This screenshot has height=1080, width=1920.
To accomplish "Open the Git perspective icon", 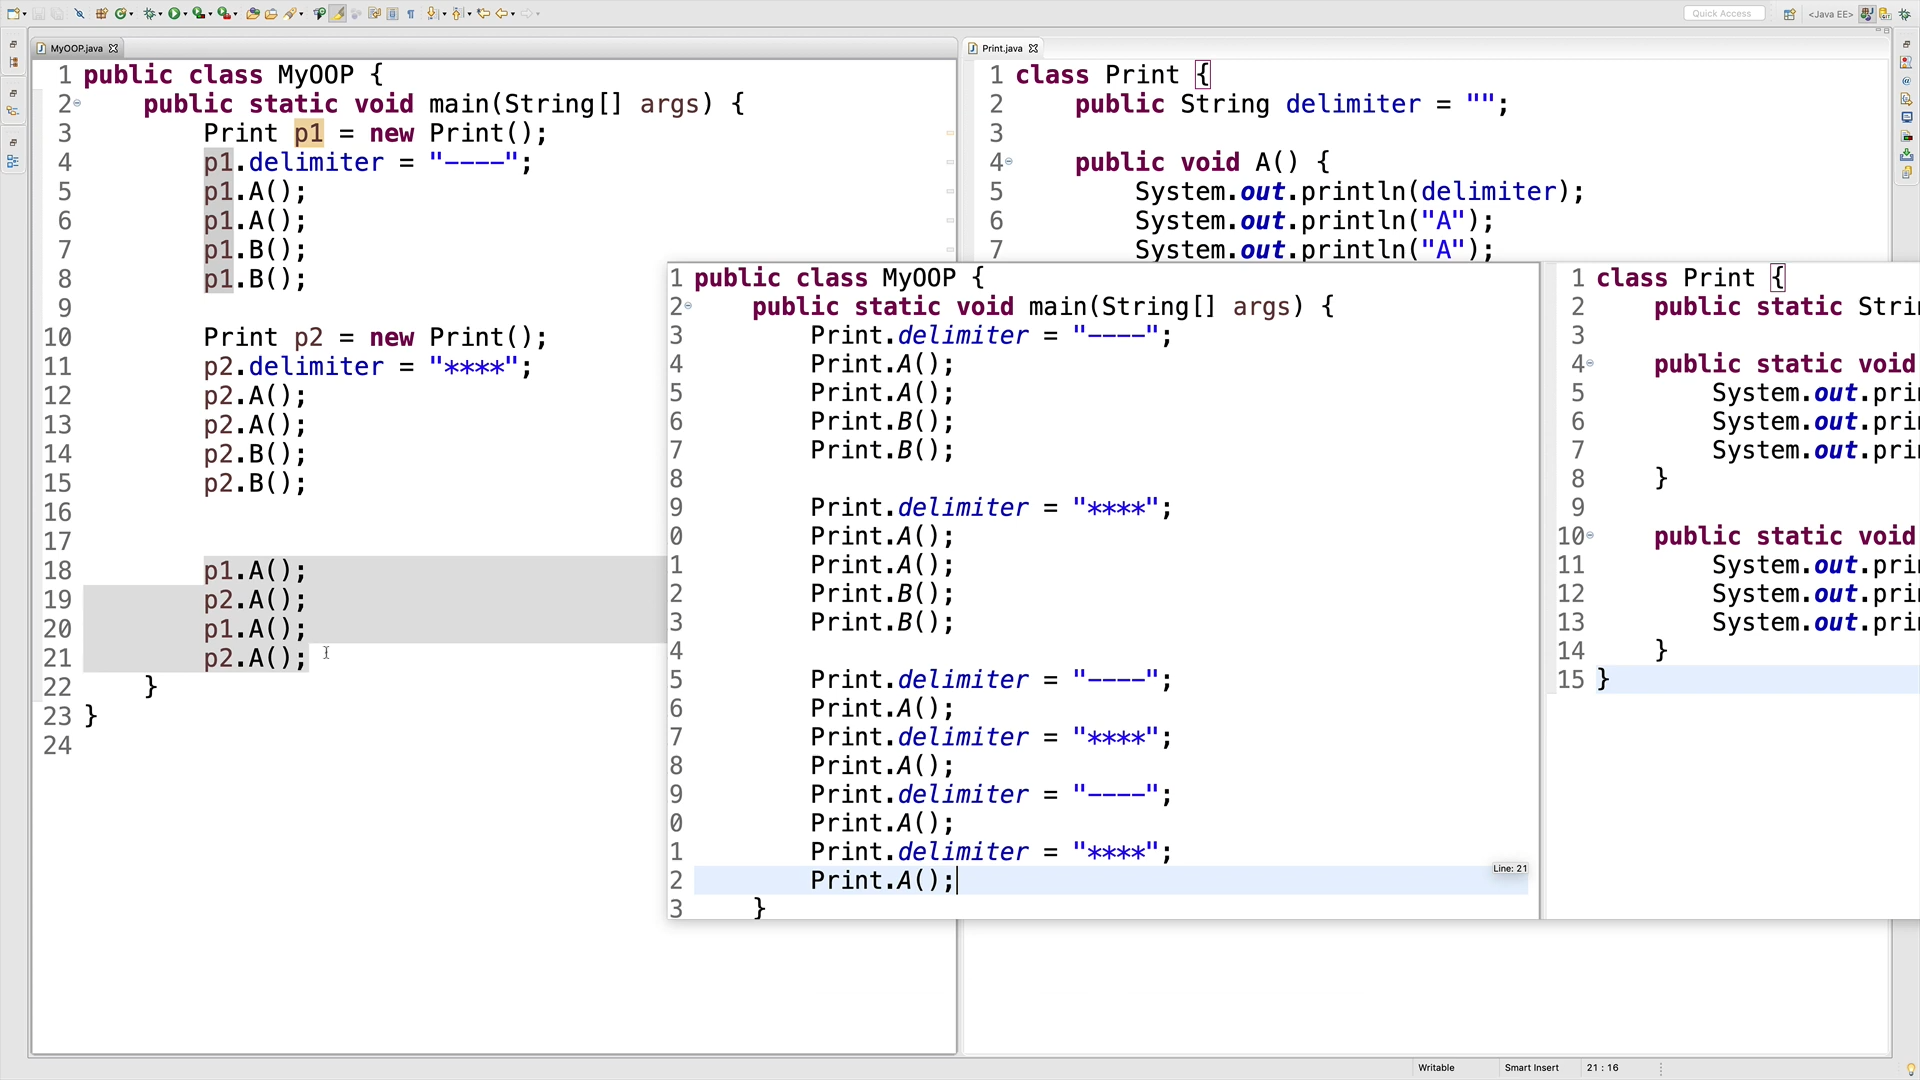I will (1885, 14).
